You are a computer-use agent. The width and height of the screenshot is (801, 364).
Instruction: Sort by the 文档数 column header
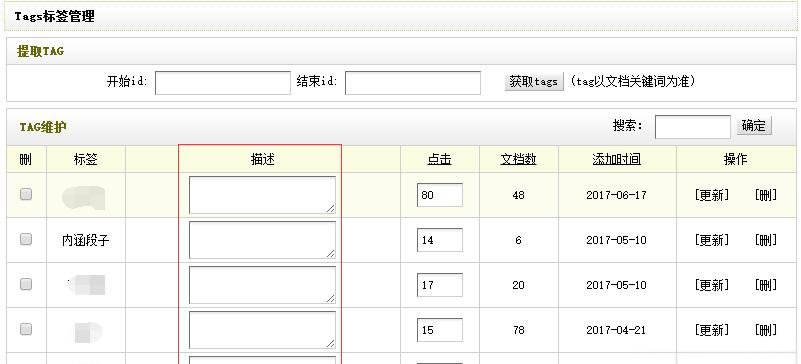tap(519, 160)
